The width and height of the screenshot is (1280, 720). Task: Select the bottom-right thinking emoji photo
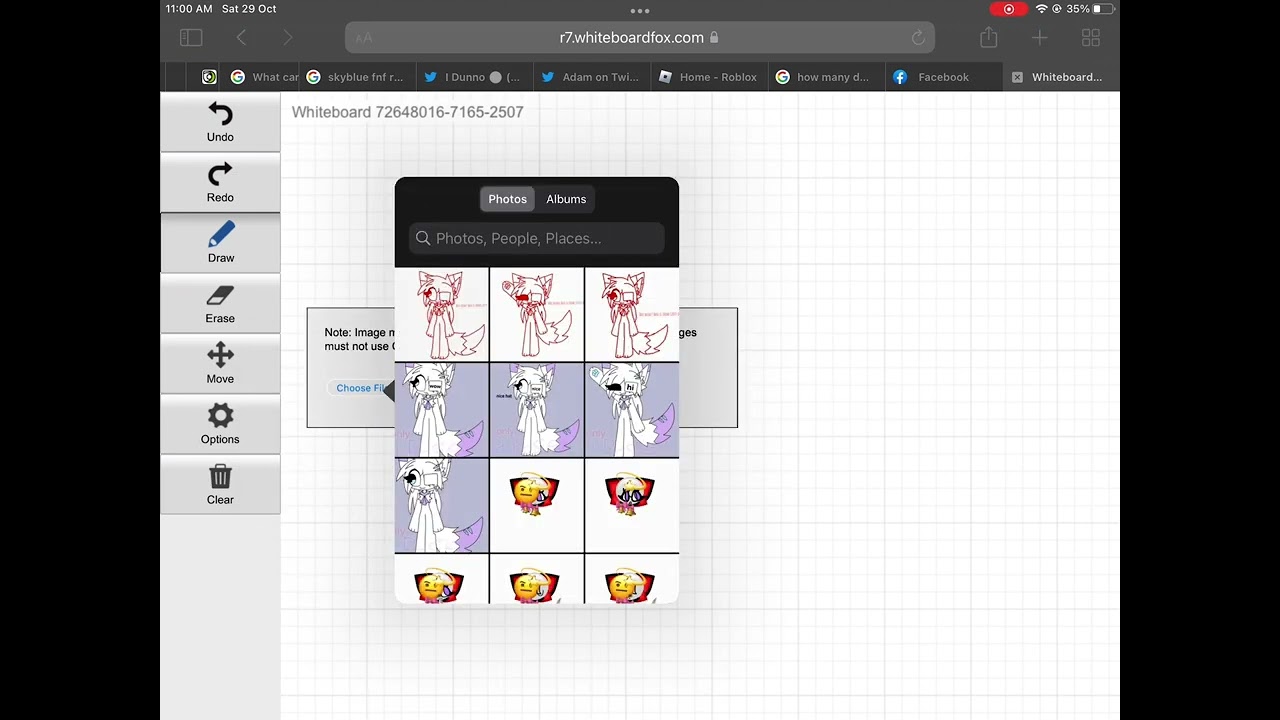tap(632, 579)
